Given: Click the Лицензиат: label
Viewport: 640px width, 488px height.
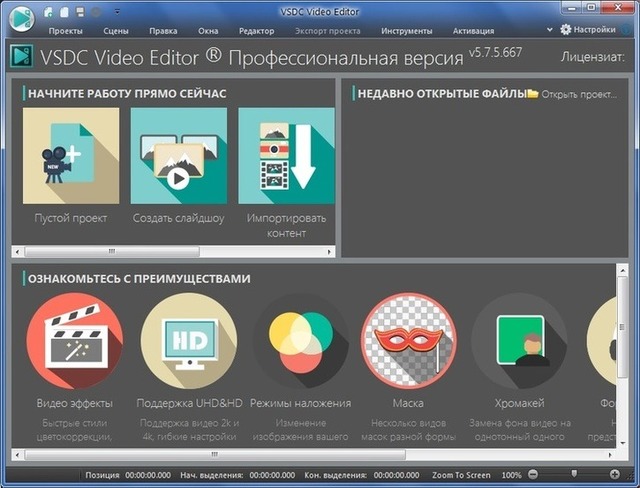Looking at the screenshot, I should [593, 57].
